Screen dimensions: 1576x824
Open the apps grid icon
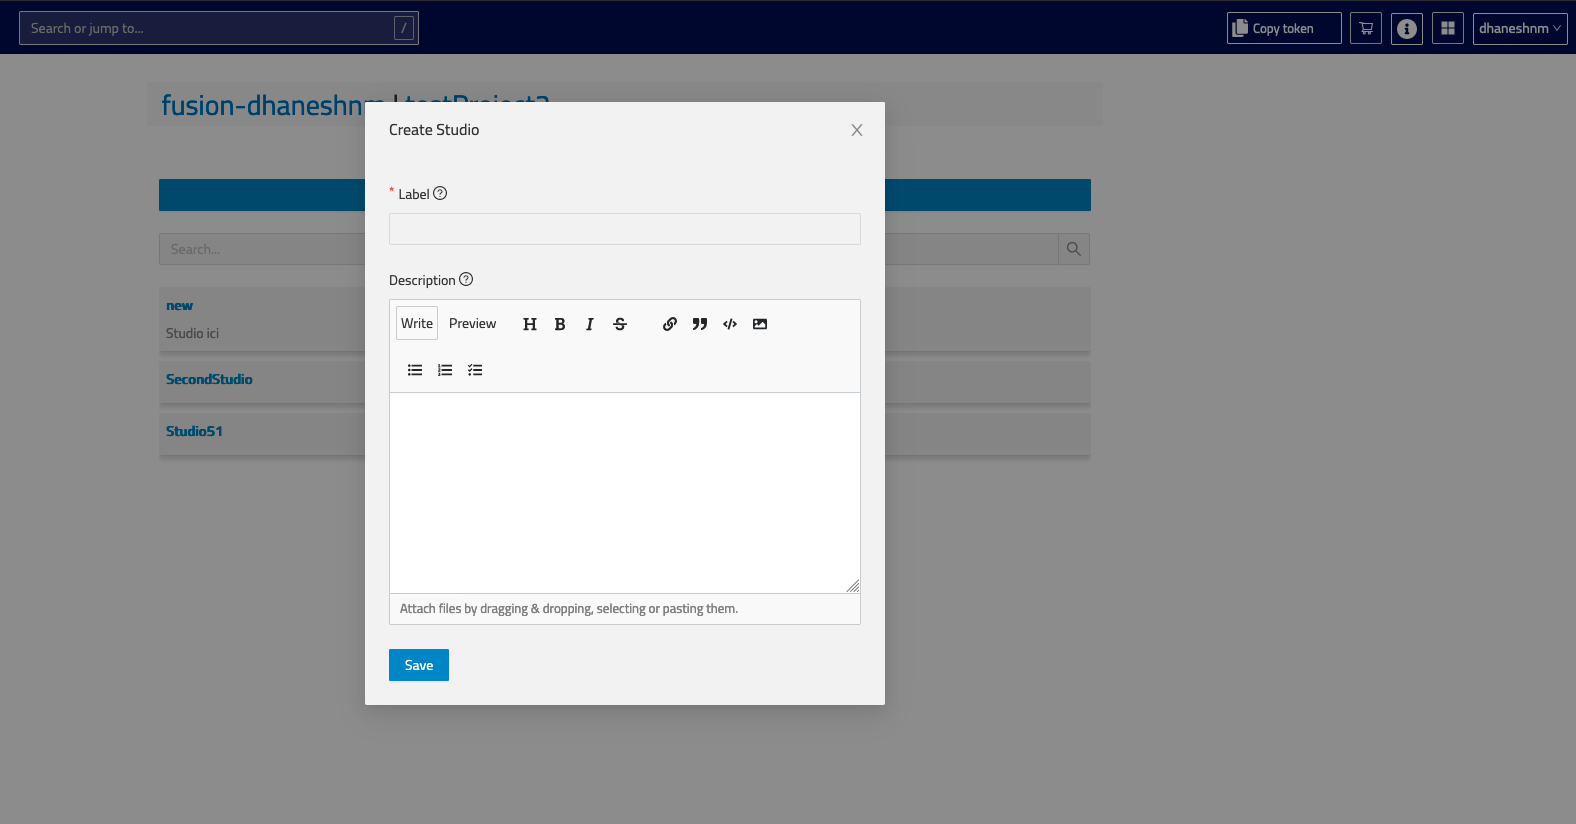[1448, 28]
